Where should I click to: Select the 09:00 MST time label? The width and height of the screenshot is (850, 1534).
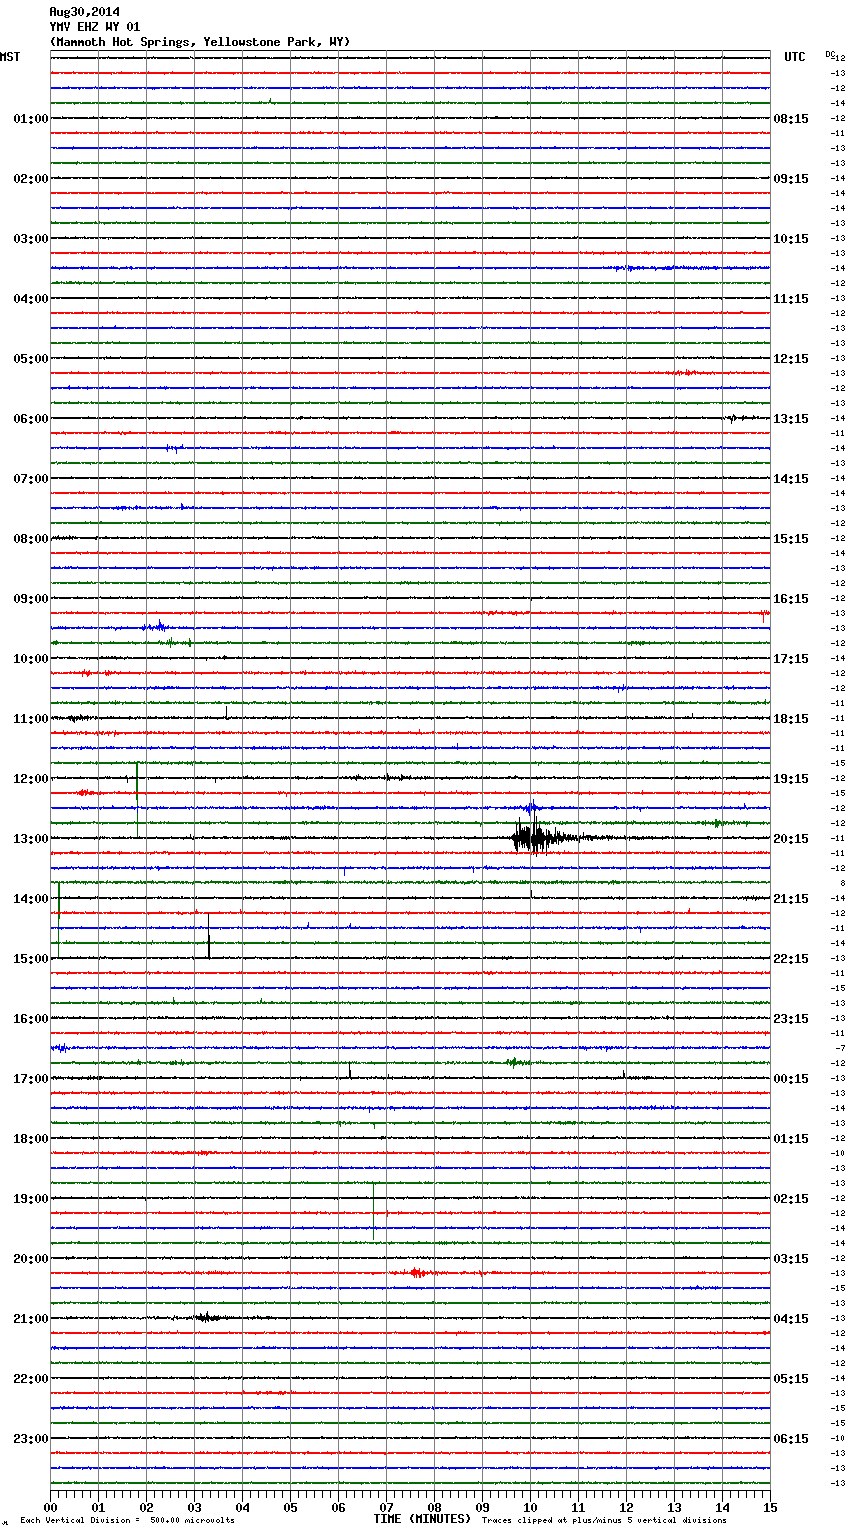click(31, 598)
